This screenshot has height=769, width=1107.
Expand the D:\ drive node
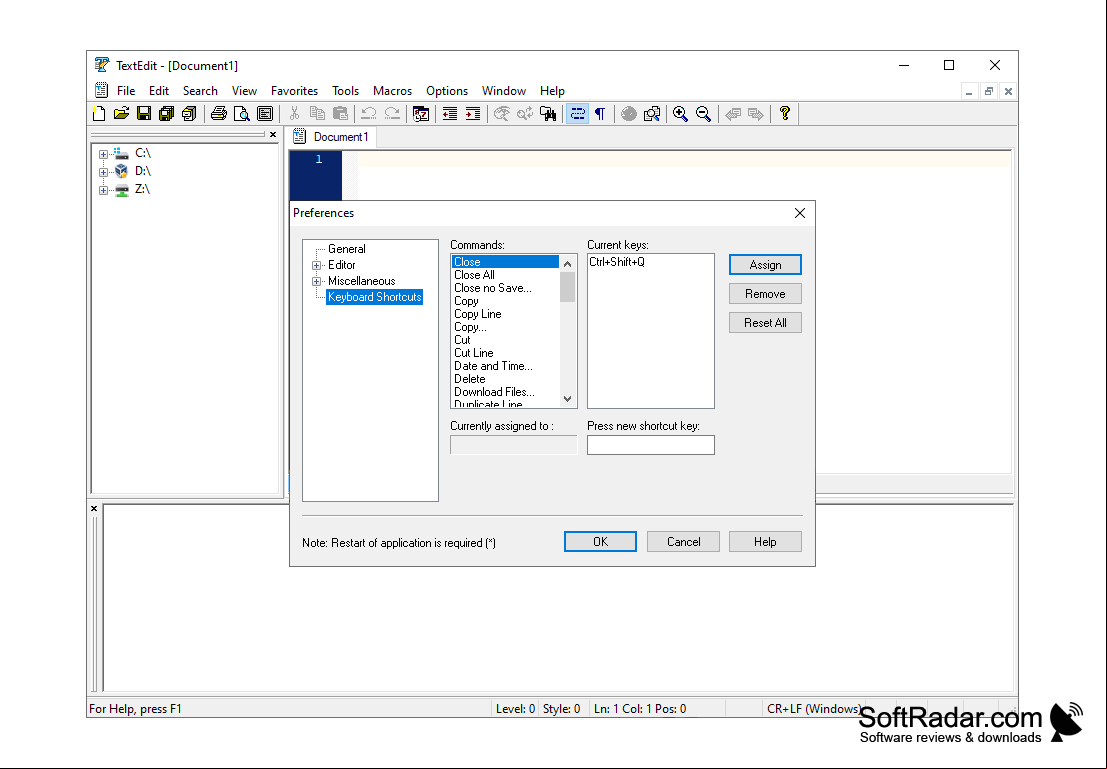103,172
